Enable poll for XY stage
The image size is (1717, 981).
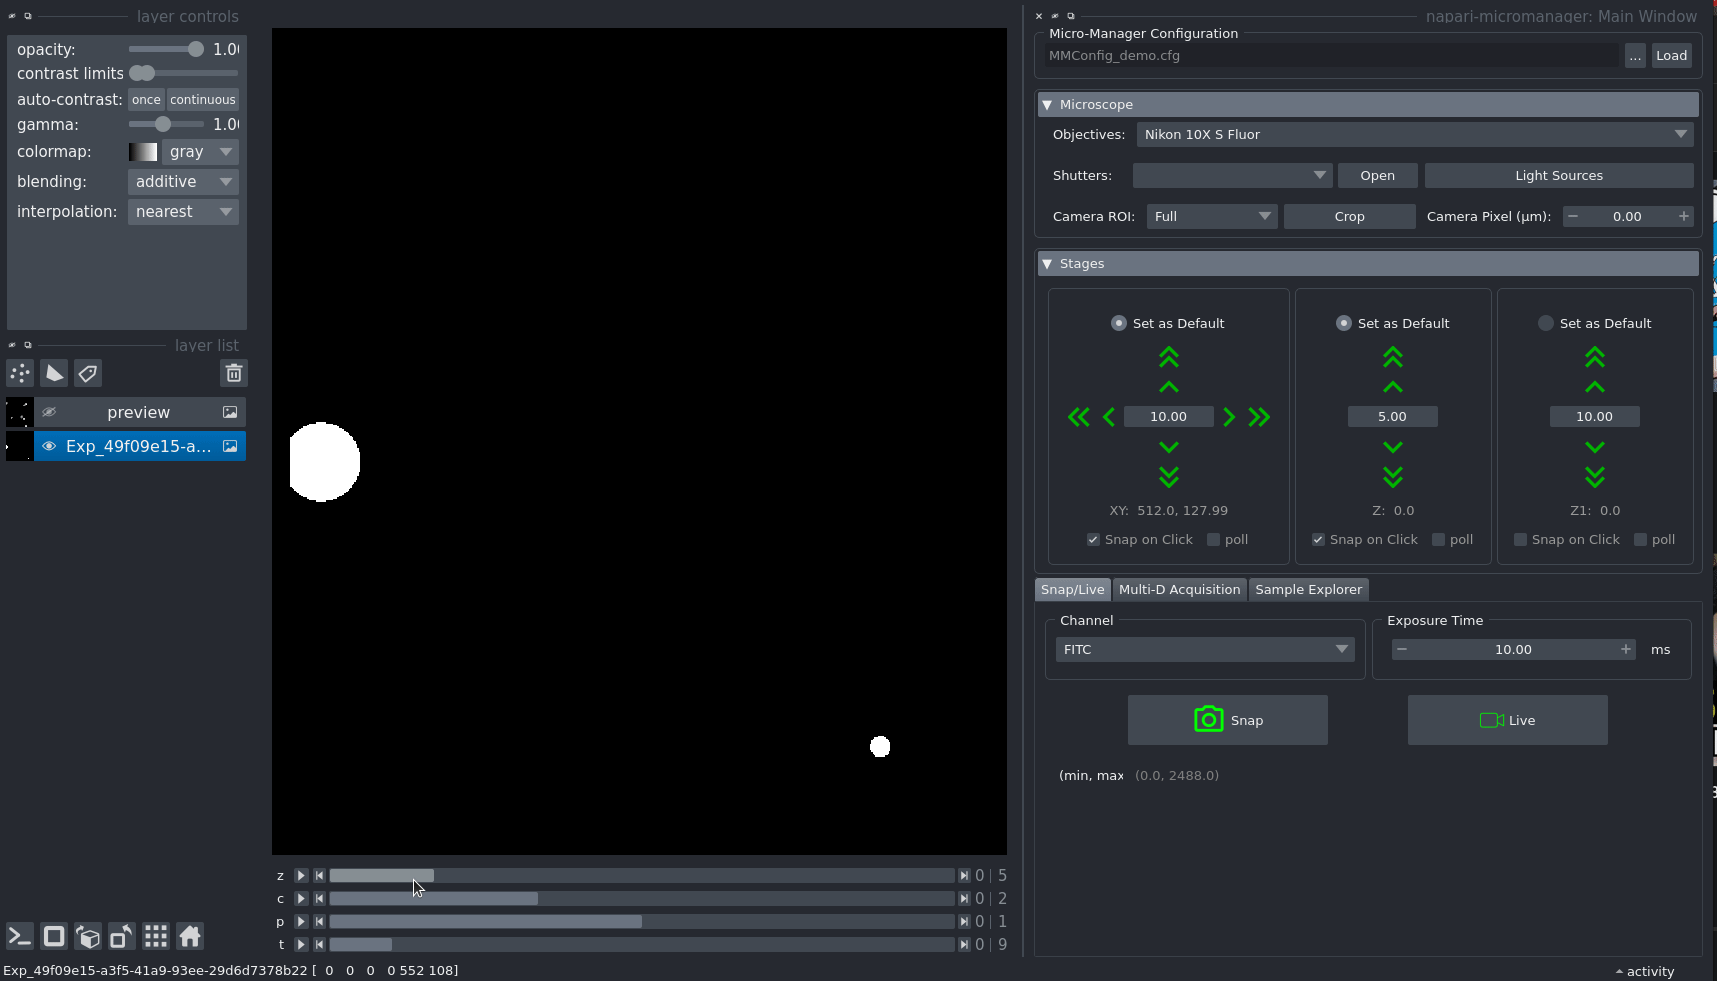tap(1213, 539)
